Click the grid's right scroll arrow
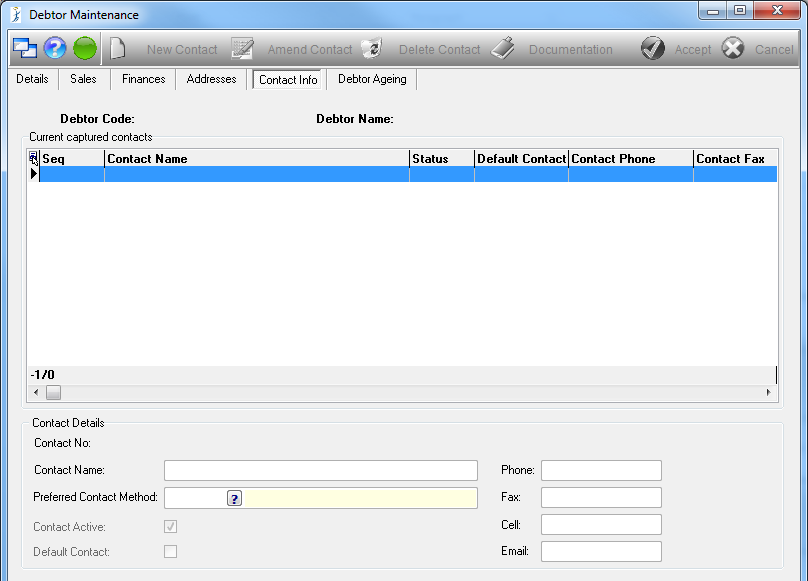 [769, 392]
